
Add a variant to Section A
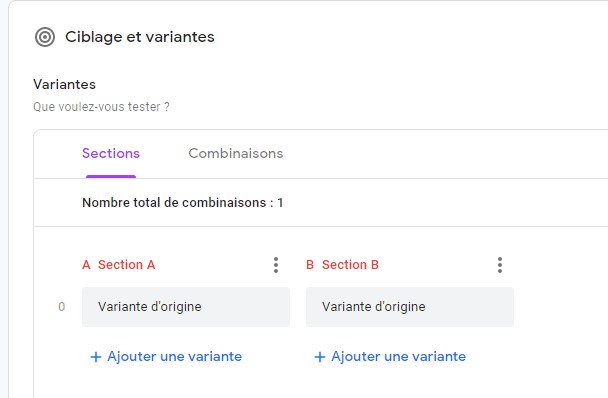point(166,356)
